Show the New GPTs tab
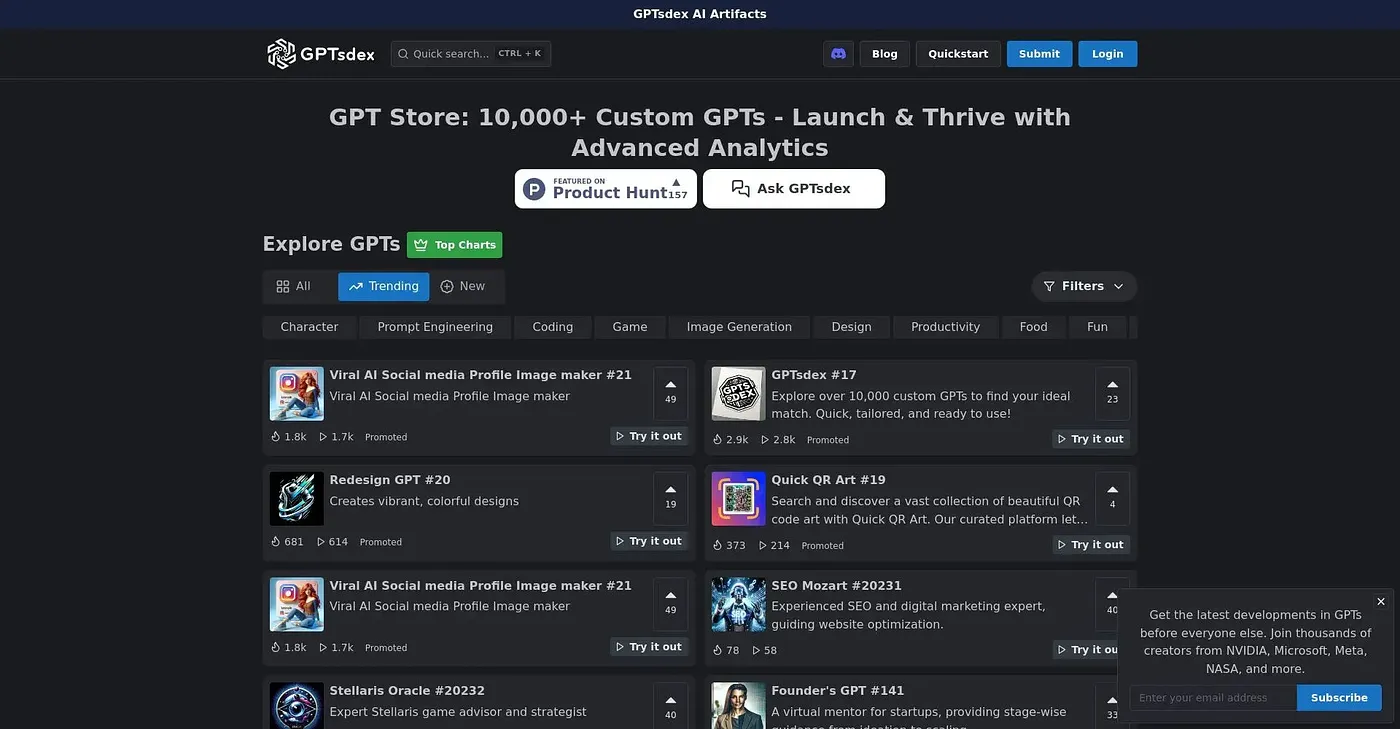This screenshot has width=1400, height=729. 463,287
